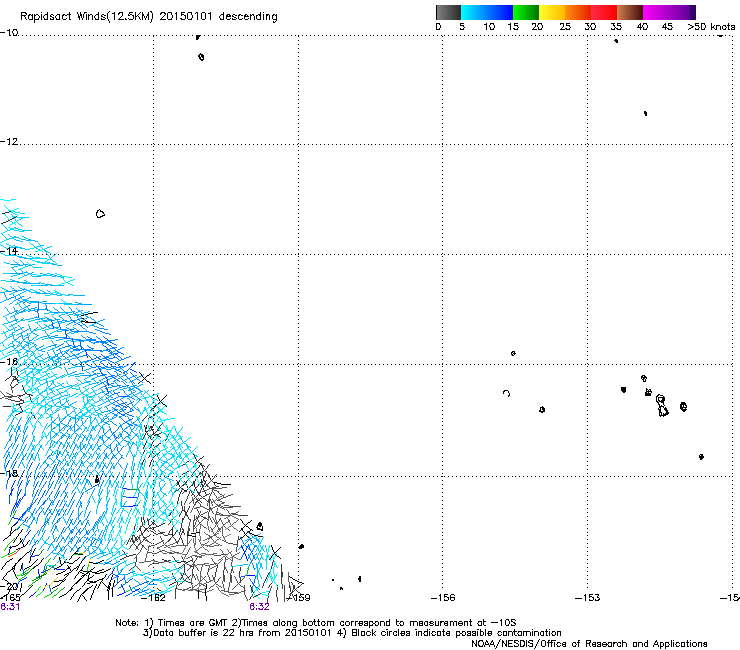Click the magenta 40-45 knots color band
This screenshot has width=740, height=650.
coord(656,12)
